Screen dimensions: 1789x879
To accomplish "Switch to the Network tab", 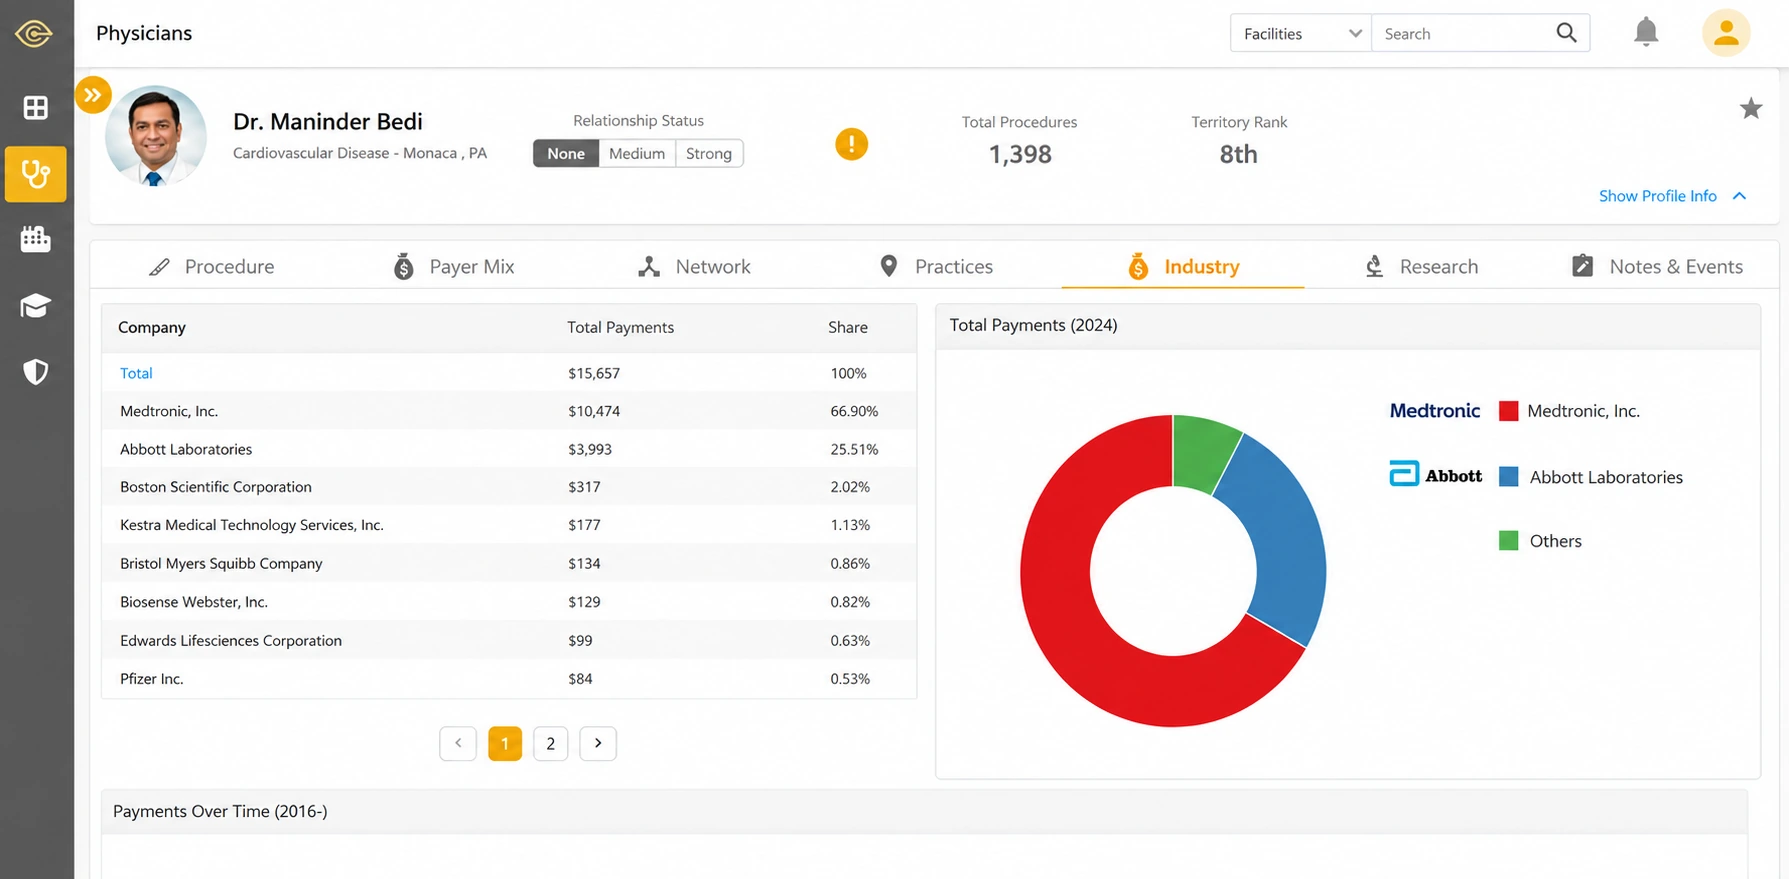I will (x=694, y=267).
